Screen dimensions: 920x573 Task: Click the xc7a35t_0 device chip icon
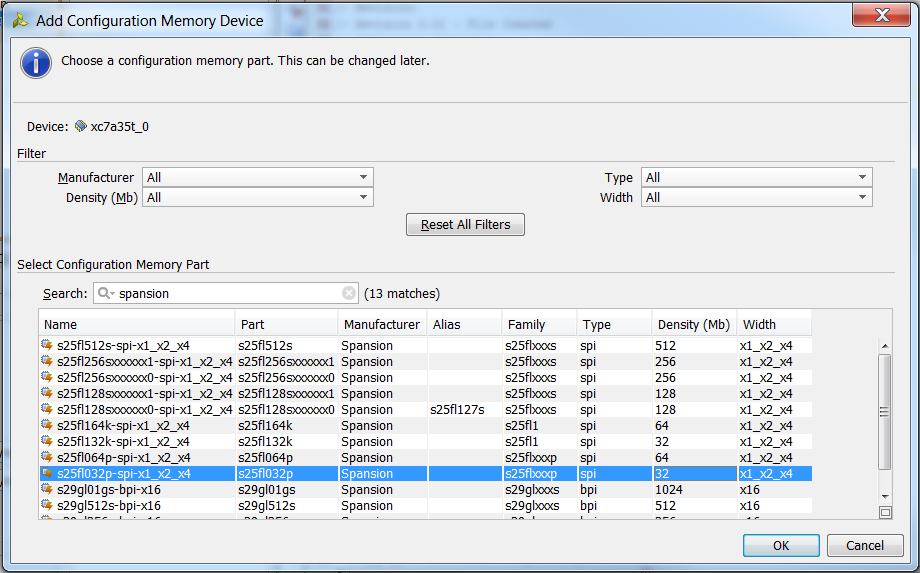(x=80, y=126)
